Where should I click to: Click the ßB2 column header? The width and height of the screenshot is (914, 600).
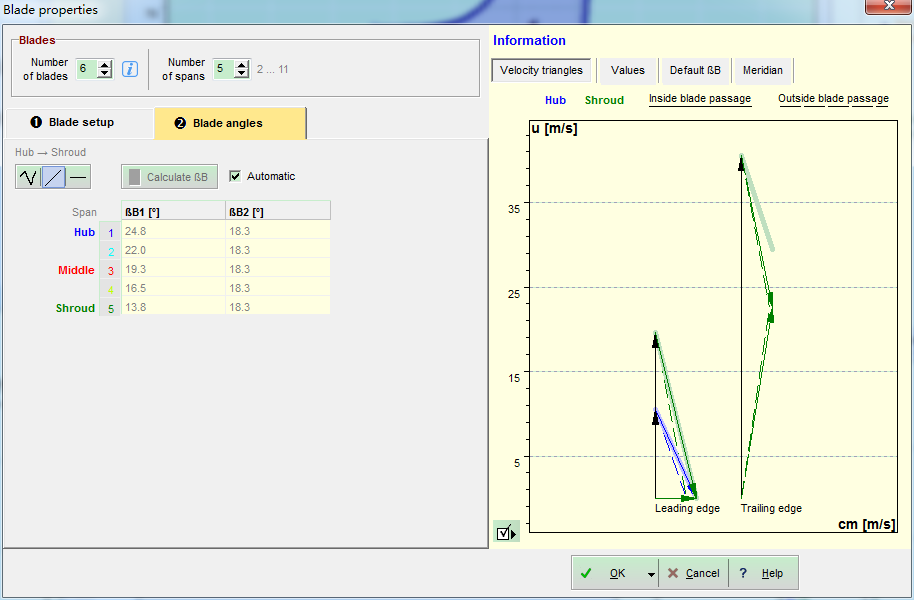pyautogui.click(x=277, y=212)
